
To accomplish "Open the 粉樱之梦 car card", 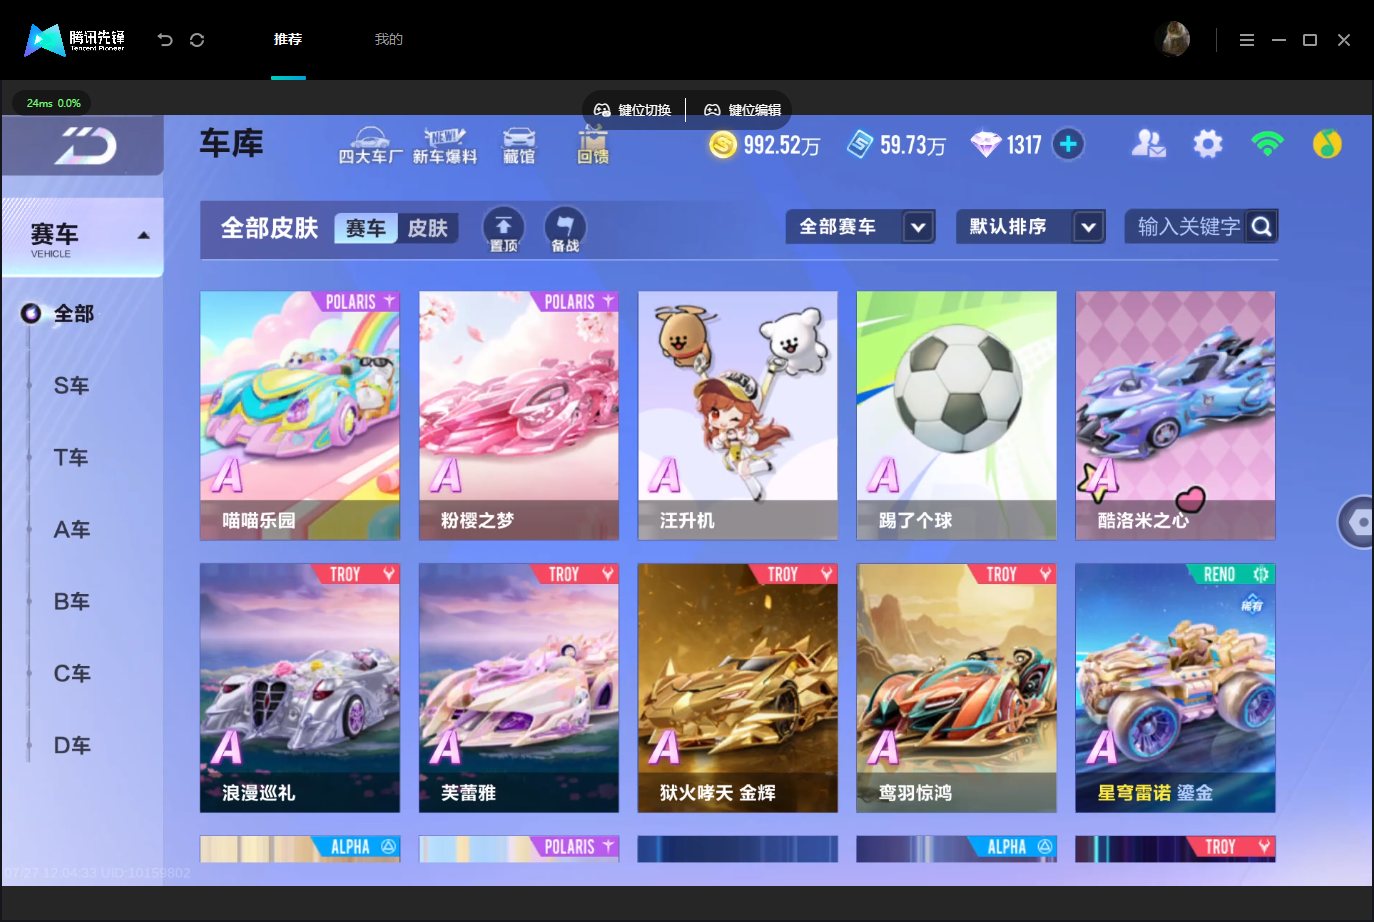I will (519, 416).
